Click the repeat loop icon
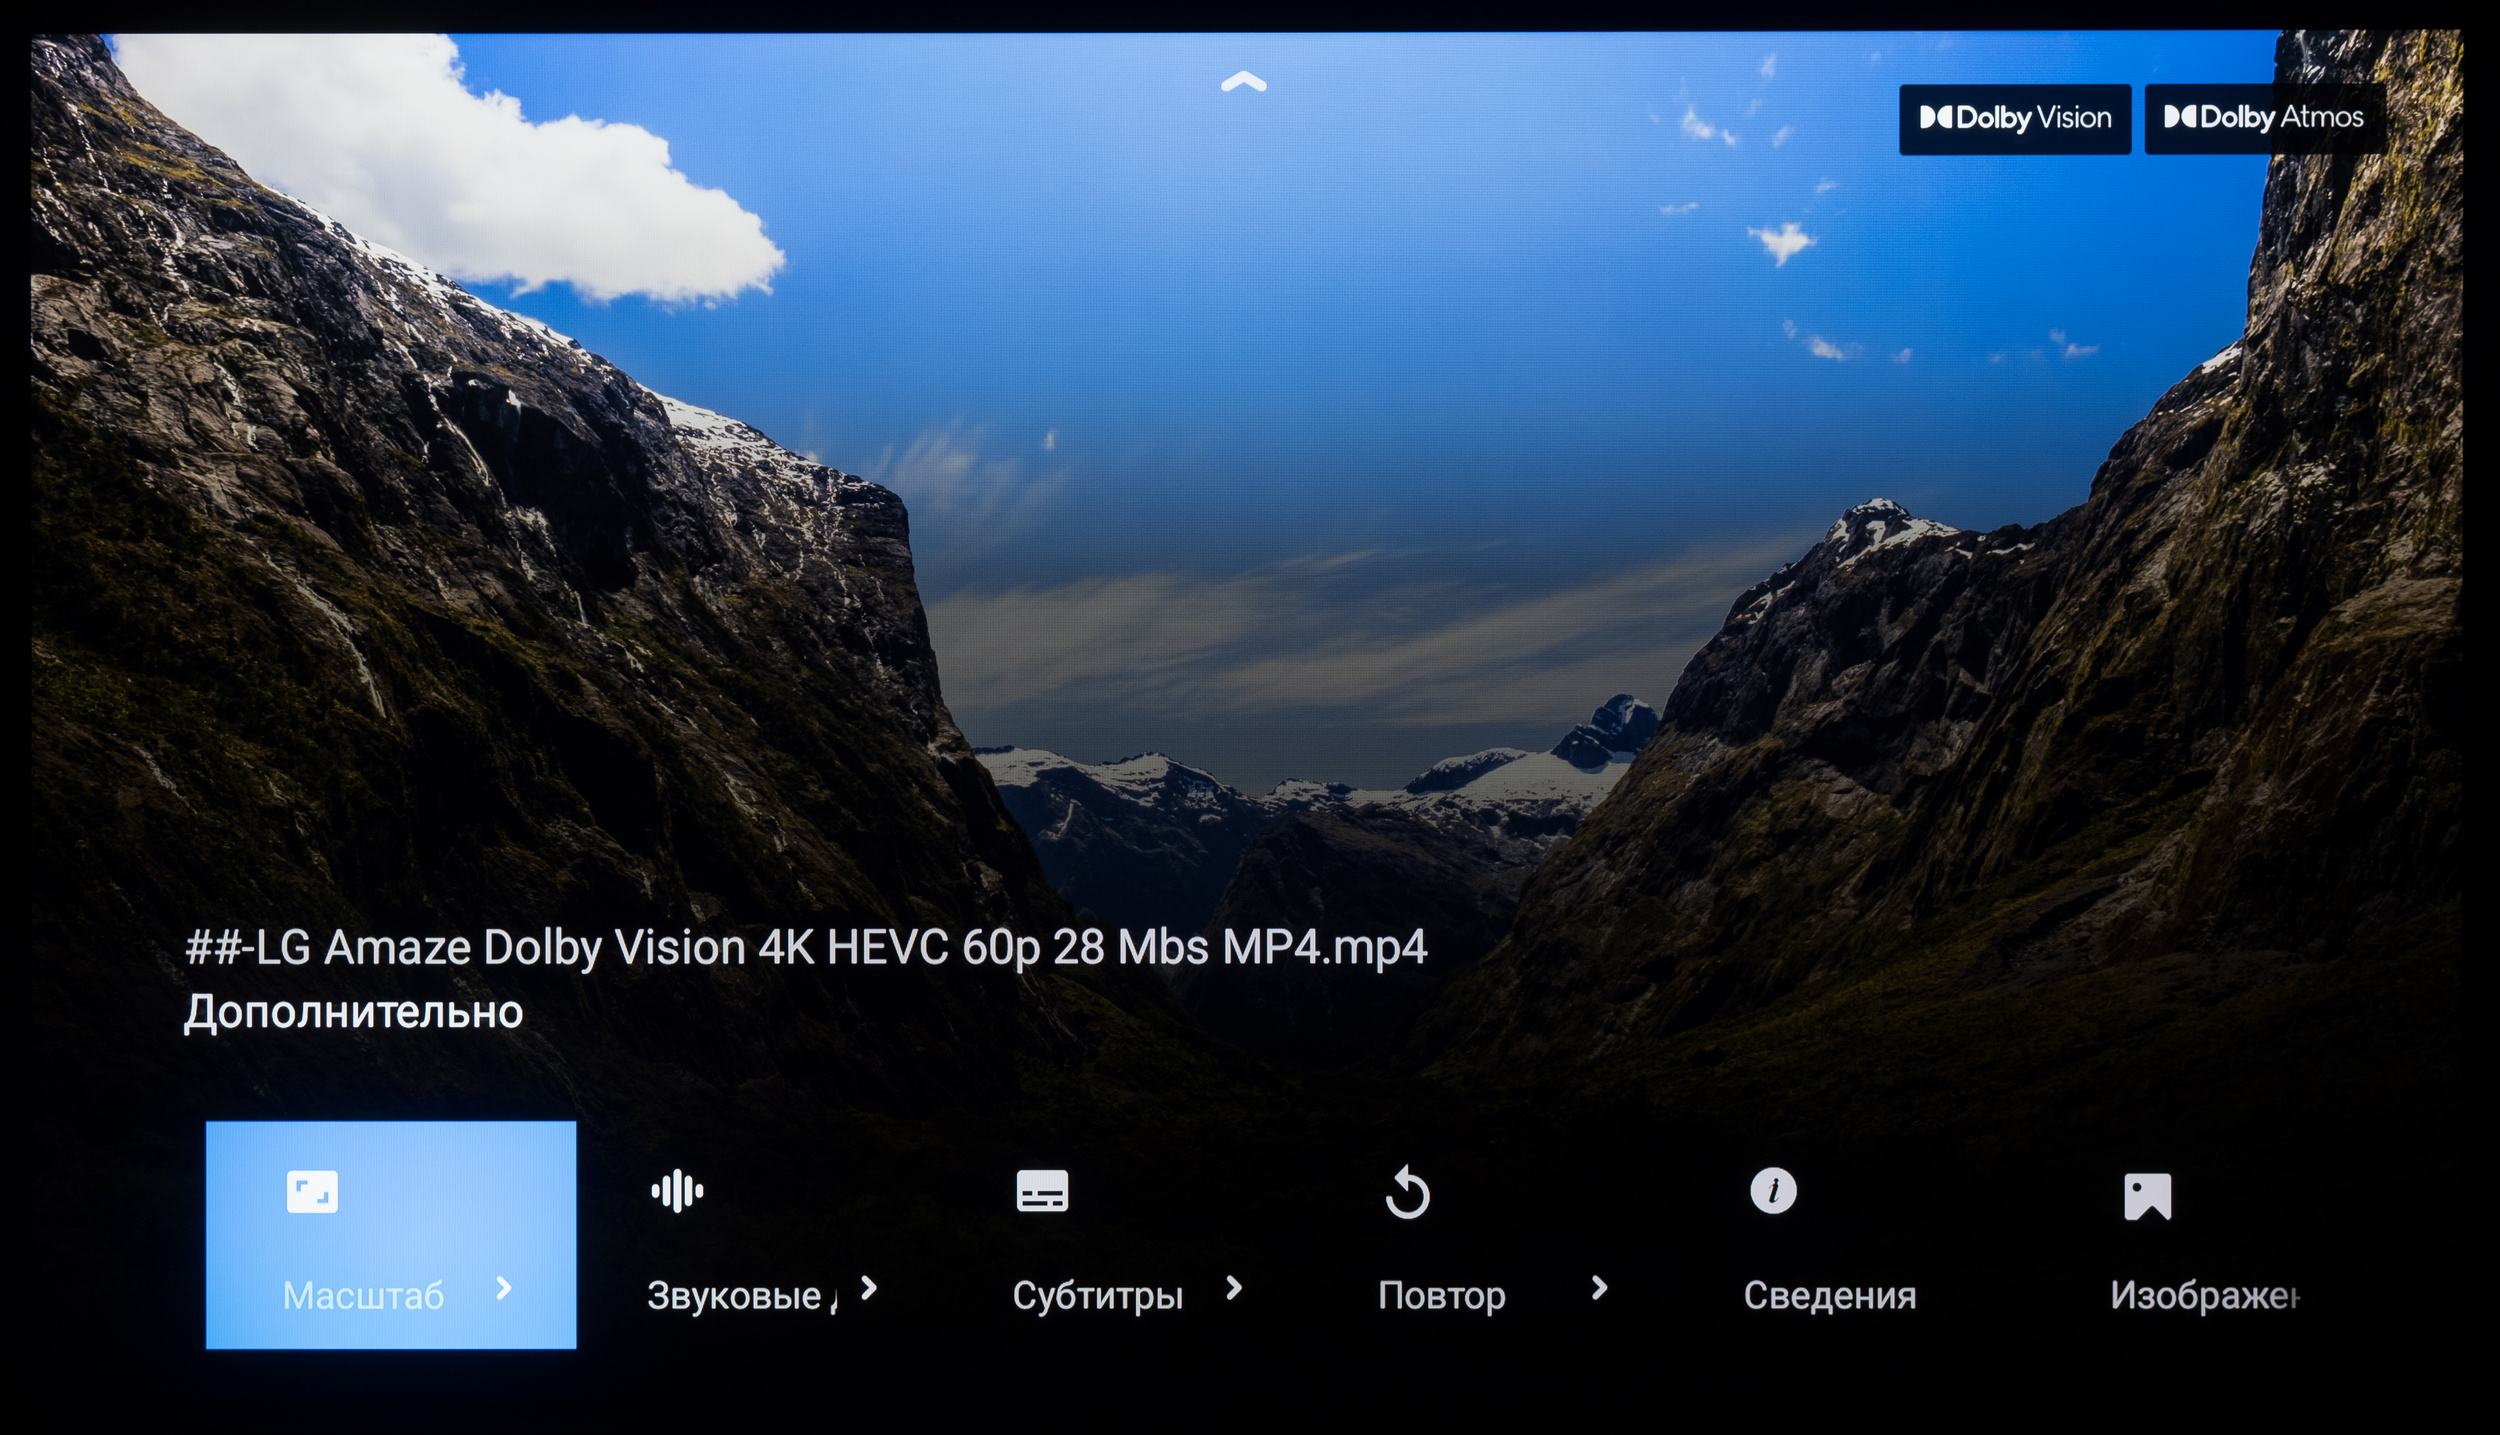The image size is (2500, 1435). (x=1407, y=1192)
